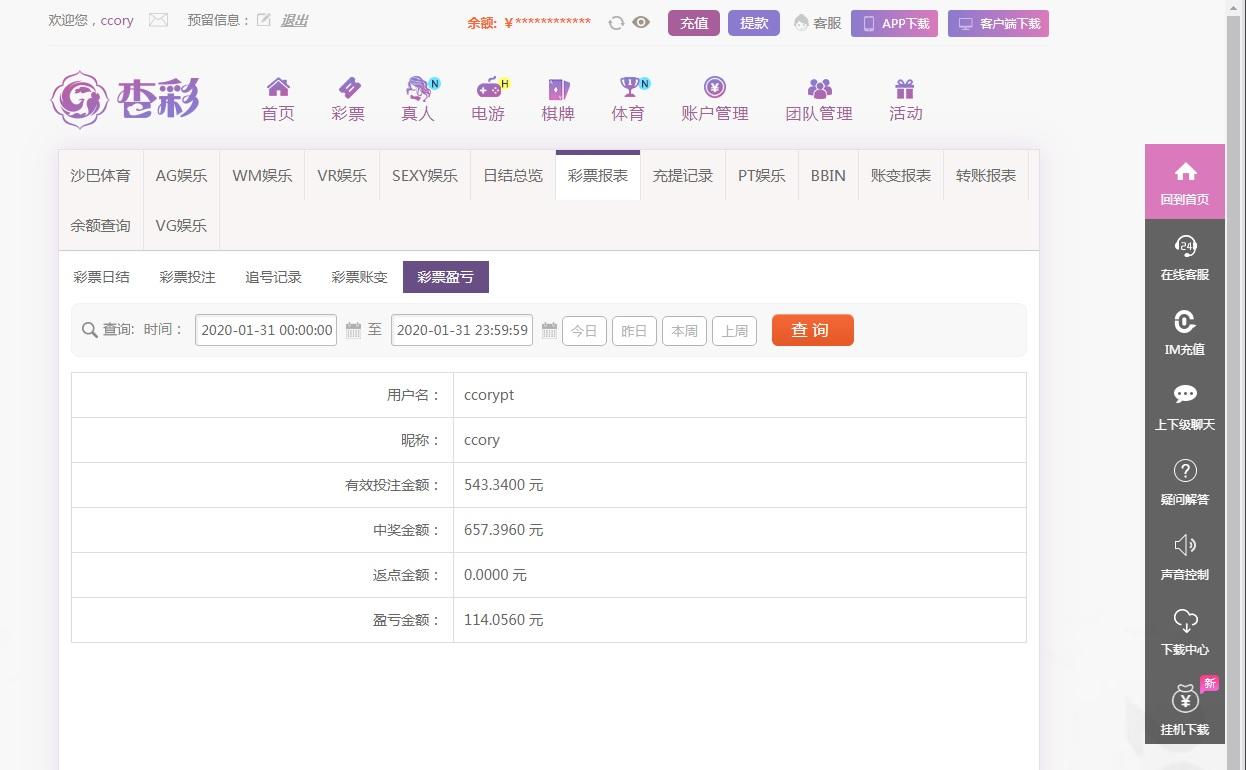Select 彩票投注 sub-tab

pyautogui.click(x=188, y=277)
